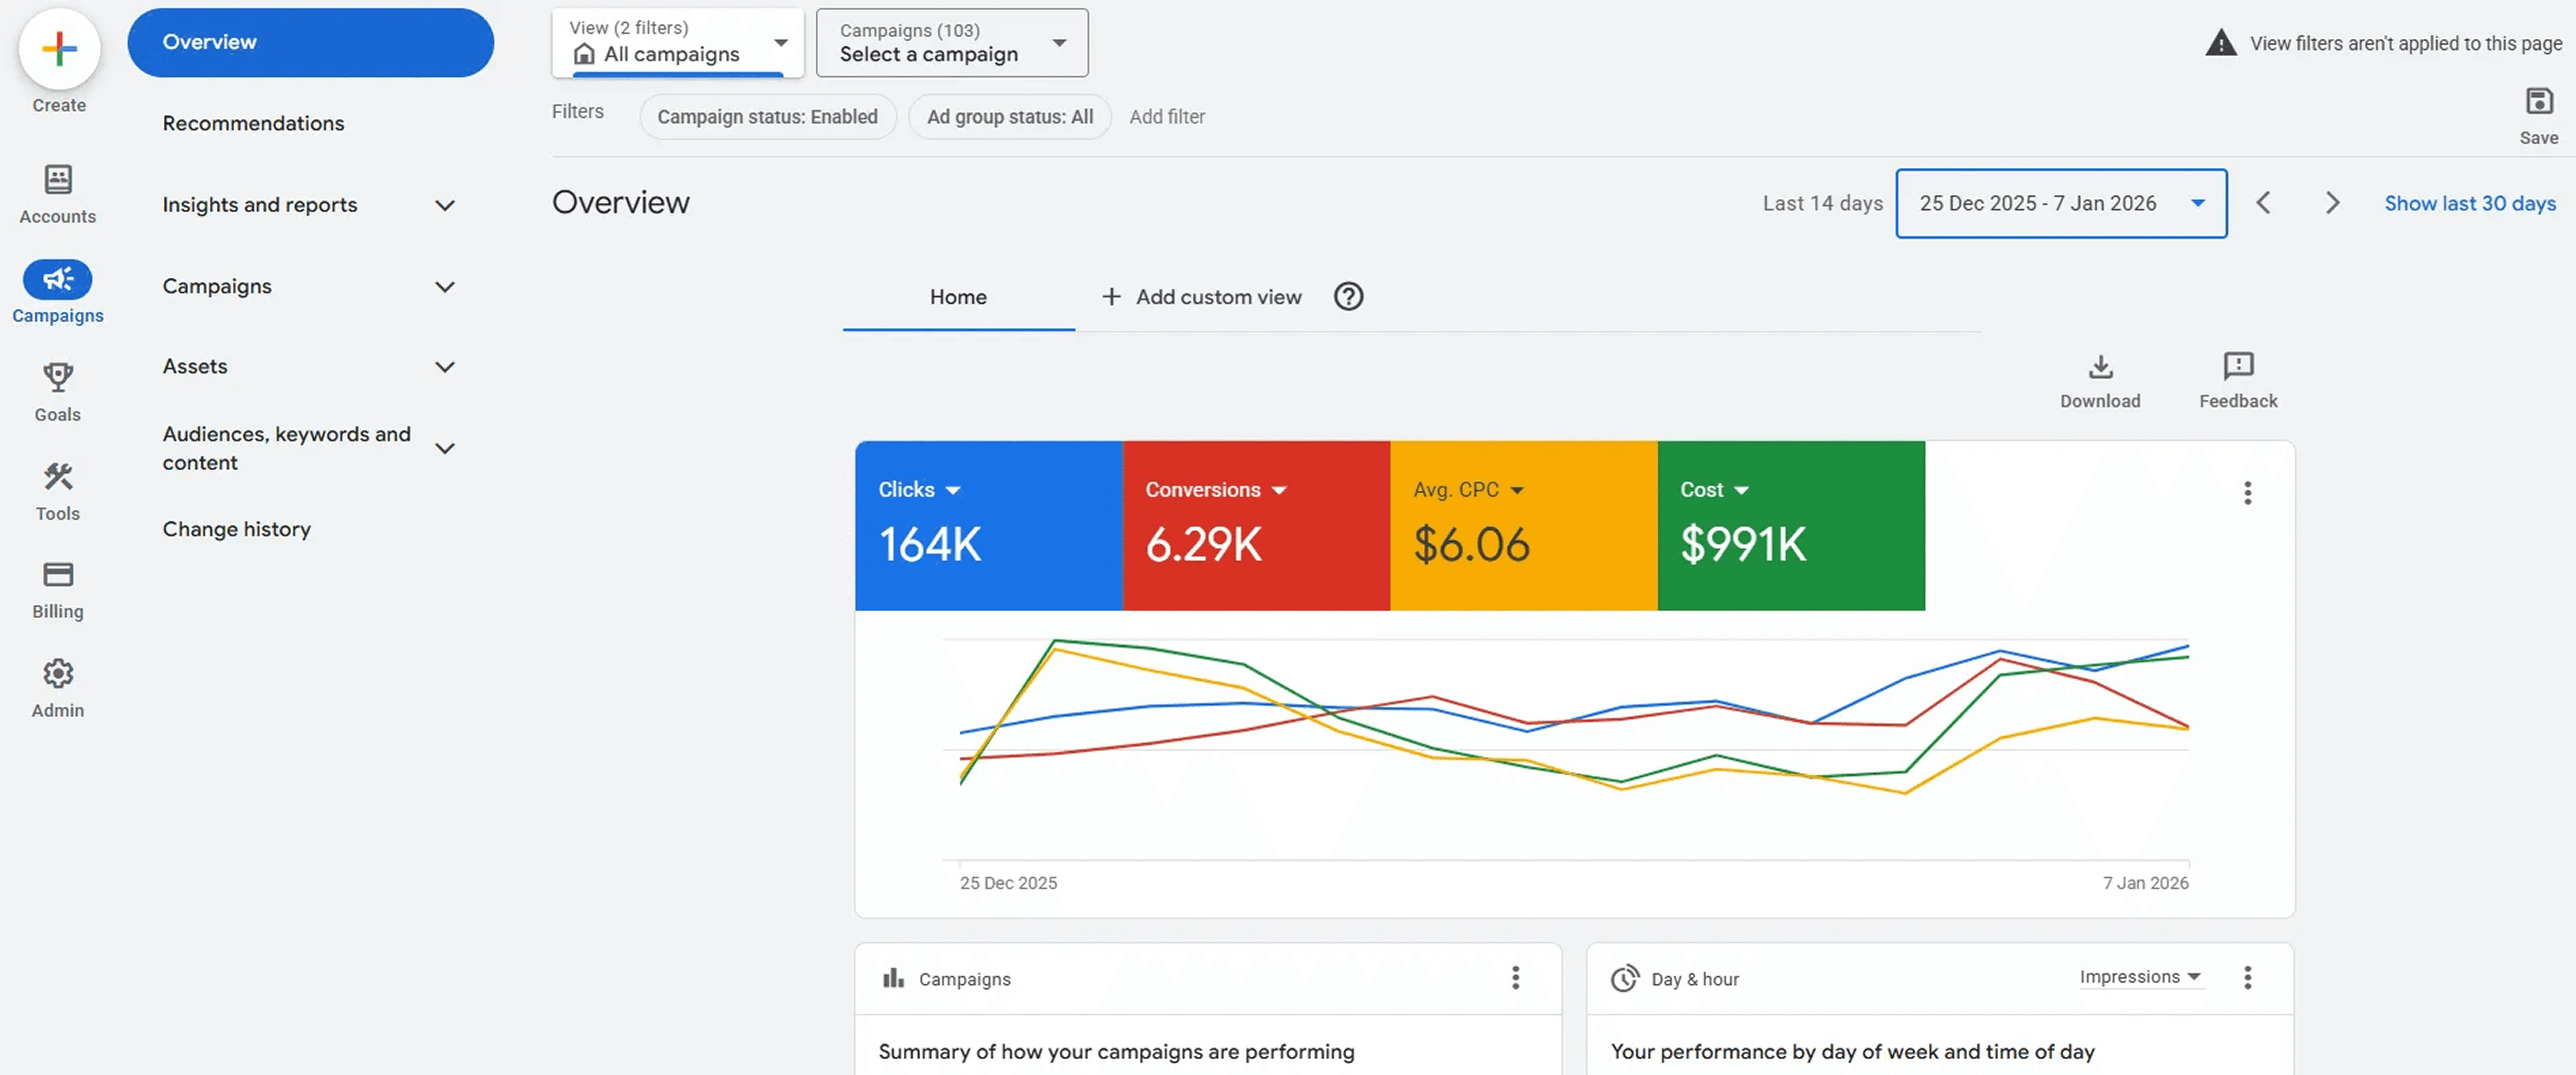
Task: Open the Admin gear icon
Action: 58,673
